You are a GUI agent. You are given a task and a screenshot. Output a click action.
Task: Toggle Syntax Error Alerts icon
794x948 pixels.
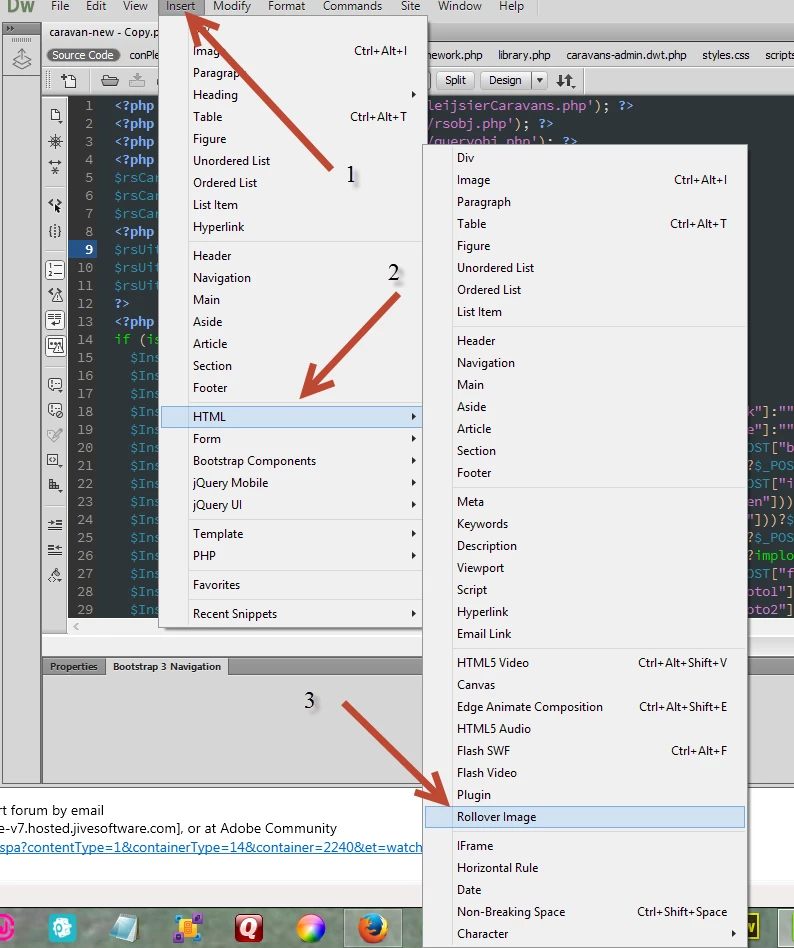pos(55,346)
